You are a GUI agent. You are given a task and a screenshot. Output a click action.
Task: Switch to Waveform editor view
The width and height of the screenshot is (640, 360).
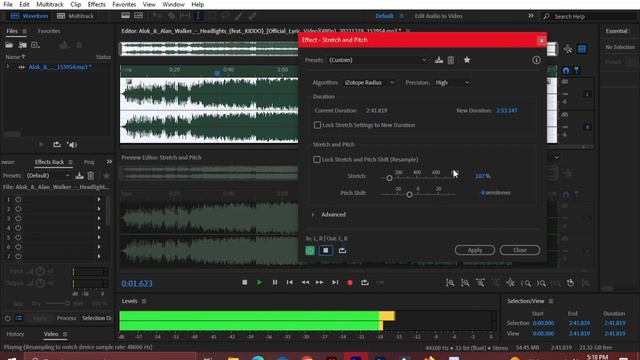[30, 16]
